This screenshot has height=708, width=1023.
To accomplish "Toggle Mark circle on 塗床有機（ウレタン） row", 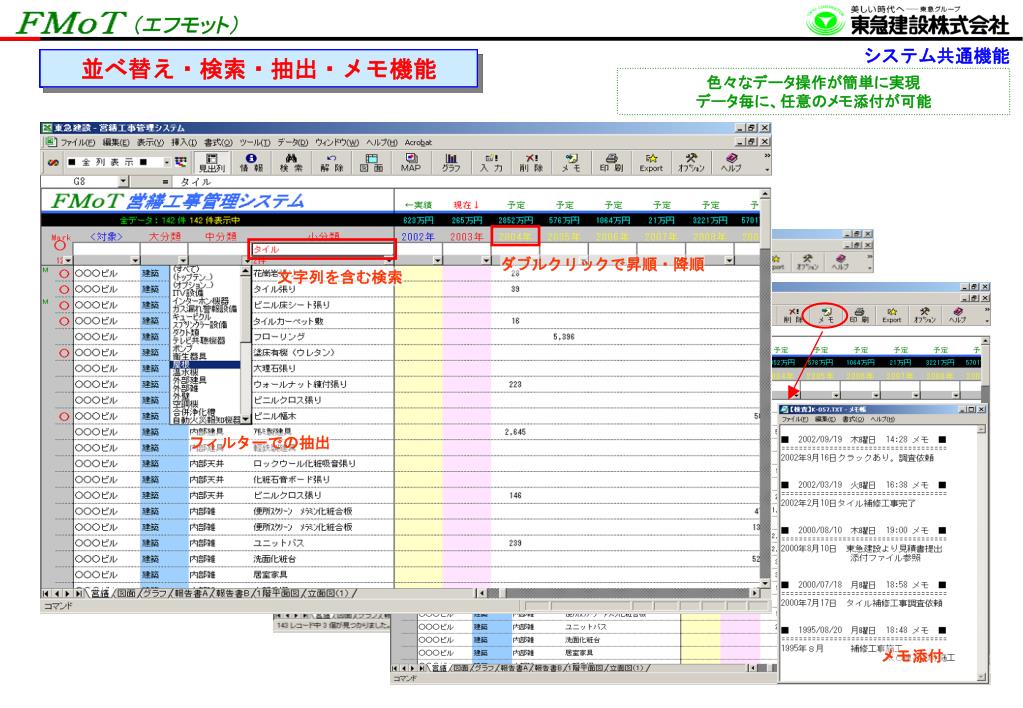I will pos(64,352).
